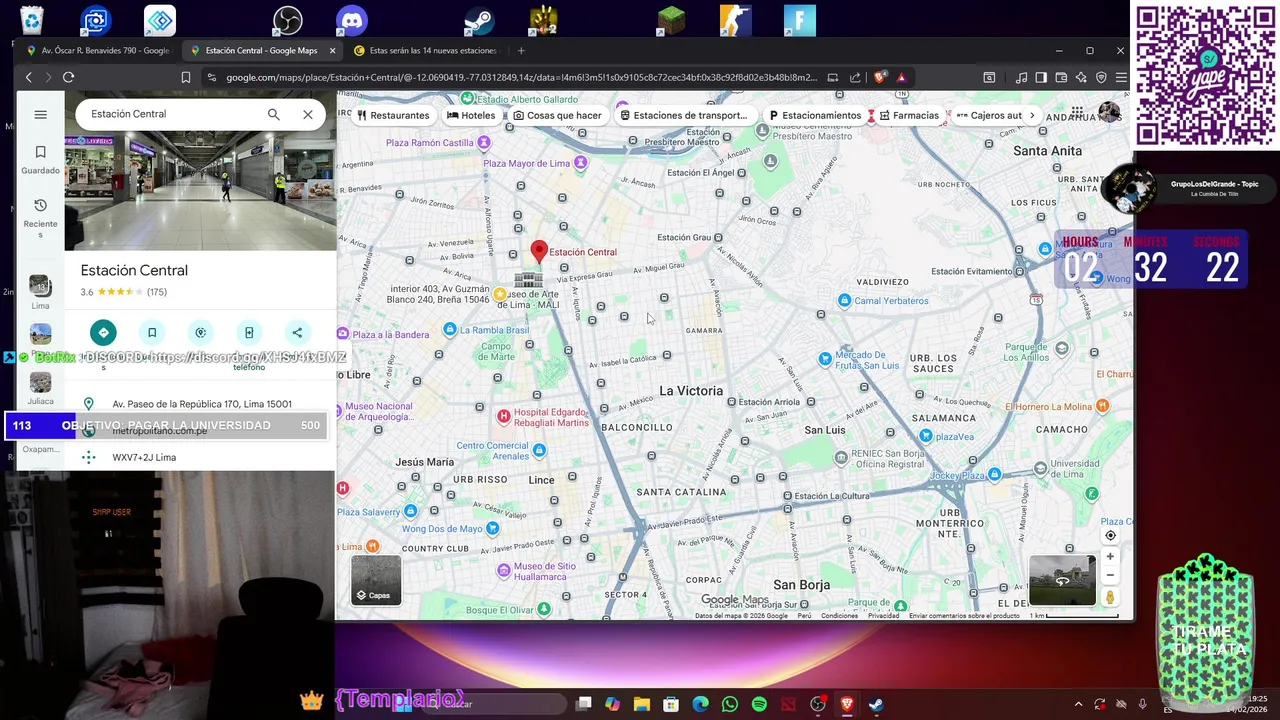The height and width of the screenshot is (720, 1280).
Task: Click the directions button for Estación Central
Action: (x=103, y=332)
